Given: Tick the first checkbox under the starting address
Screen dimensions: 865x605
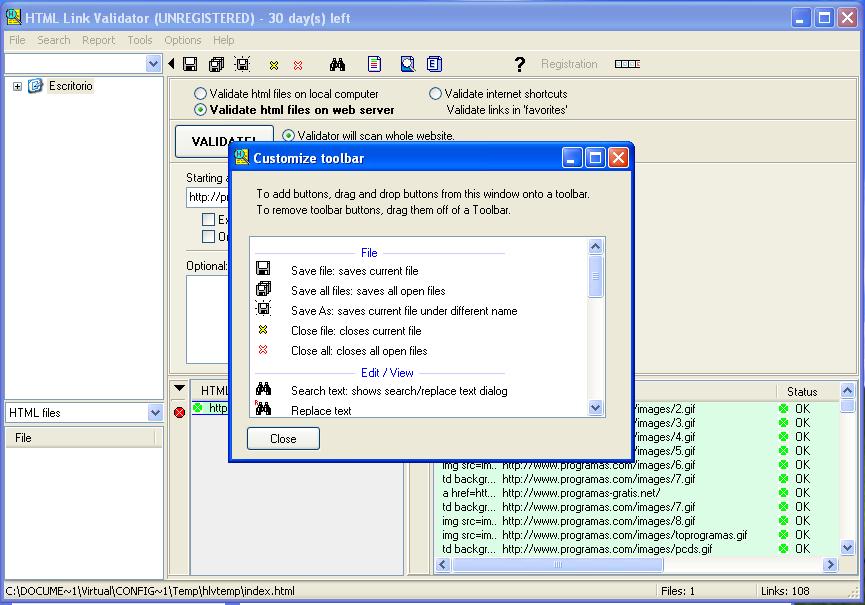Looking at the screenshot, I should pos(208,219).
